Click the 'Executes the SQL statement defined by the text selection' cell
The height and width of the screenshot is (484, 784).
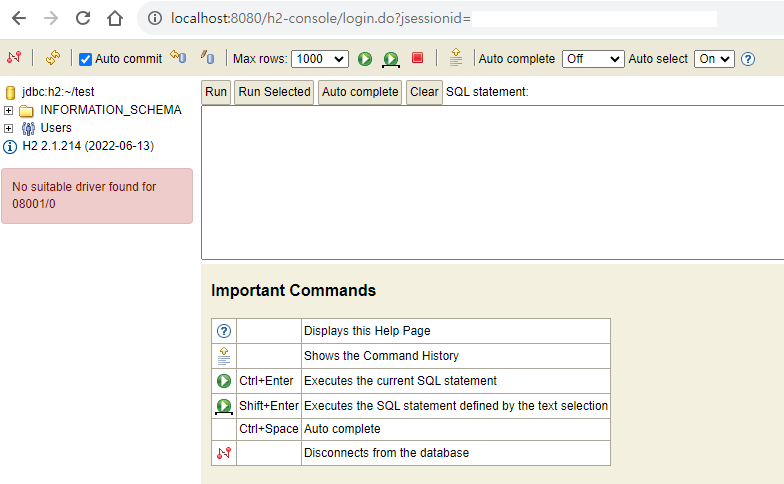coord(456,406)
